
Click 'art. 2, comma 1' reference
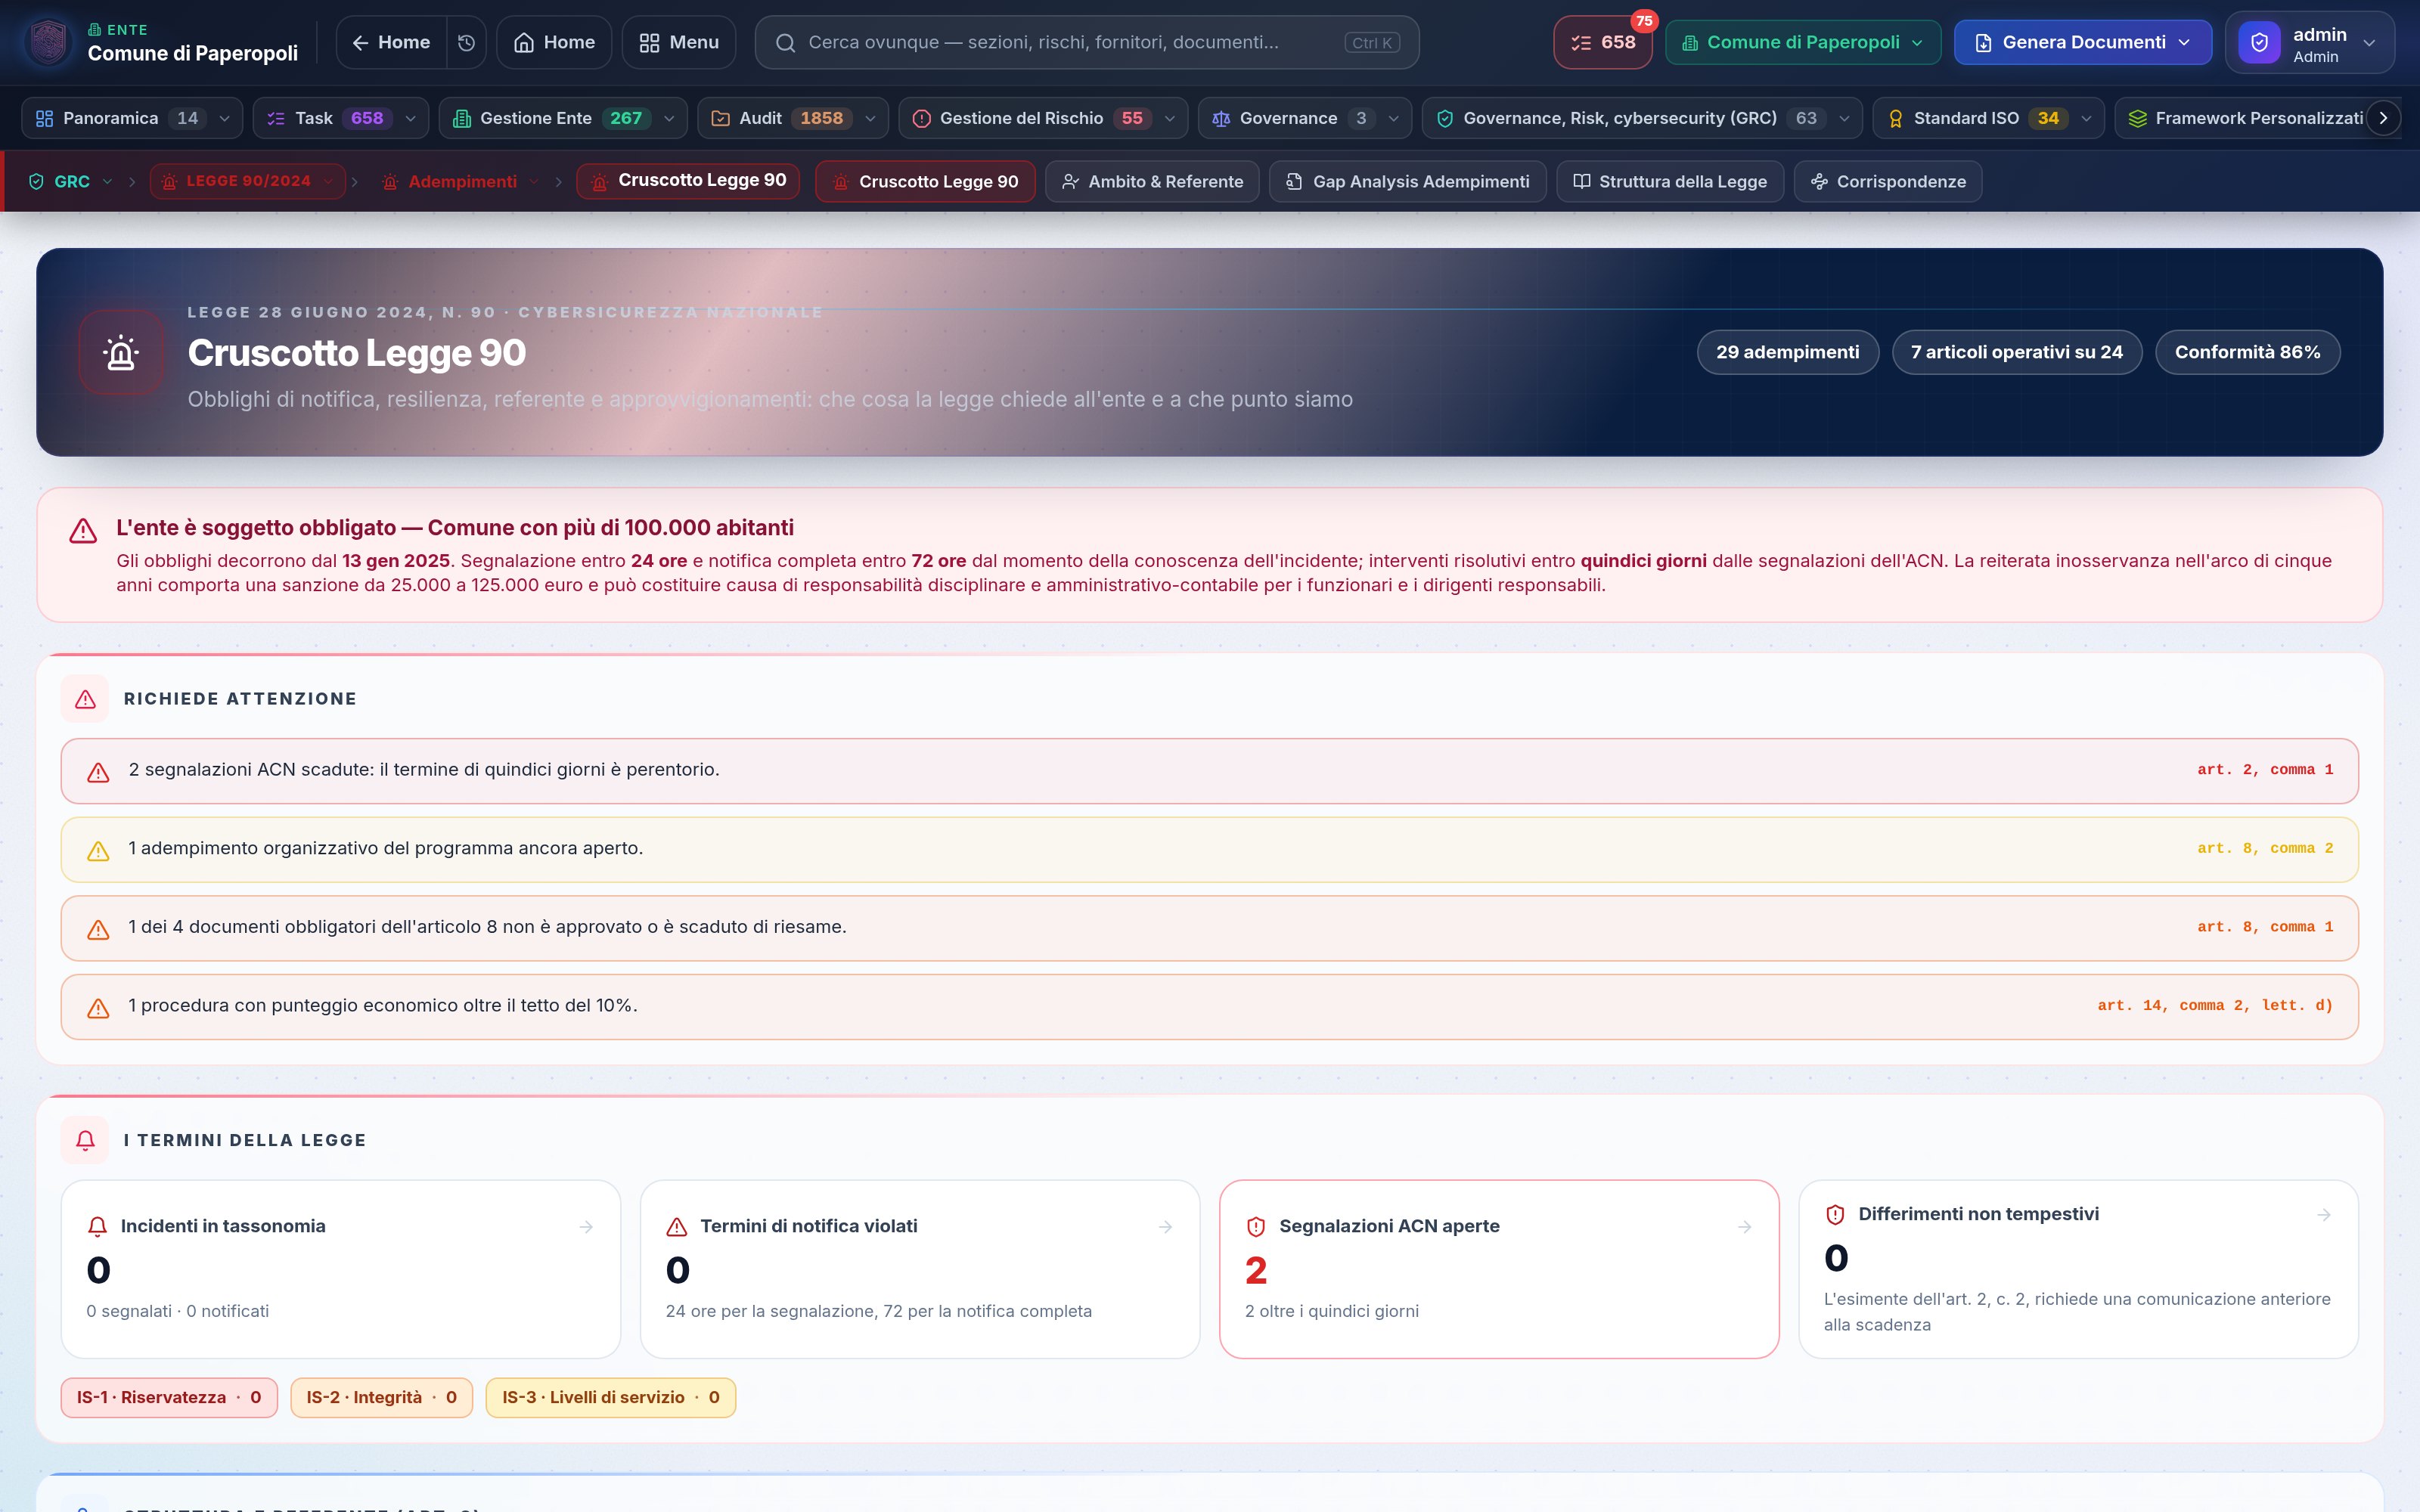click(x=2265, y=770)
